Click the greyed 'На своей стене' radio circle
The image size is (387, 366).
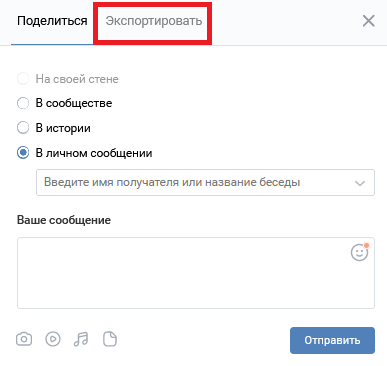pos(23,79)
